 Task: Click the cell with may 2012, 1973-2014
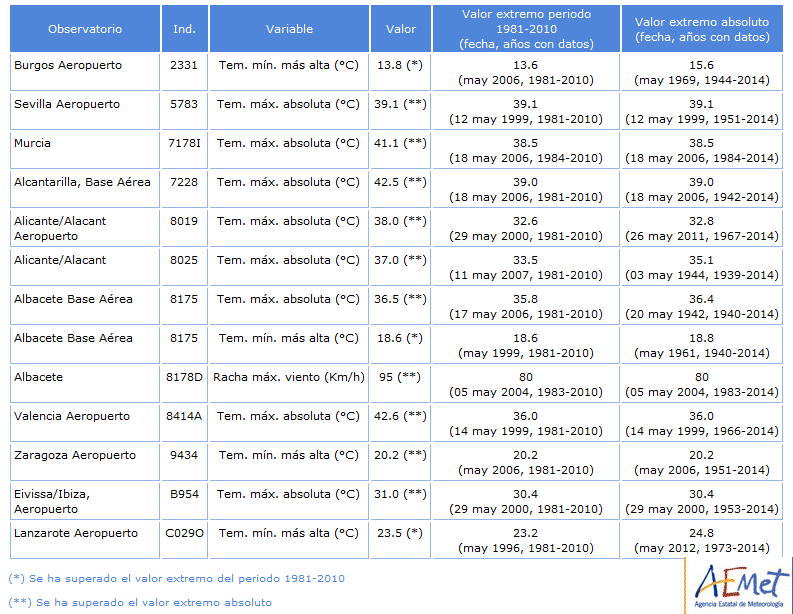702,540
